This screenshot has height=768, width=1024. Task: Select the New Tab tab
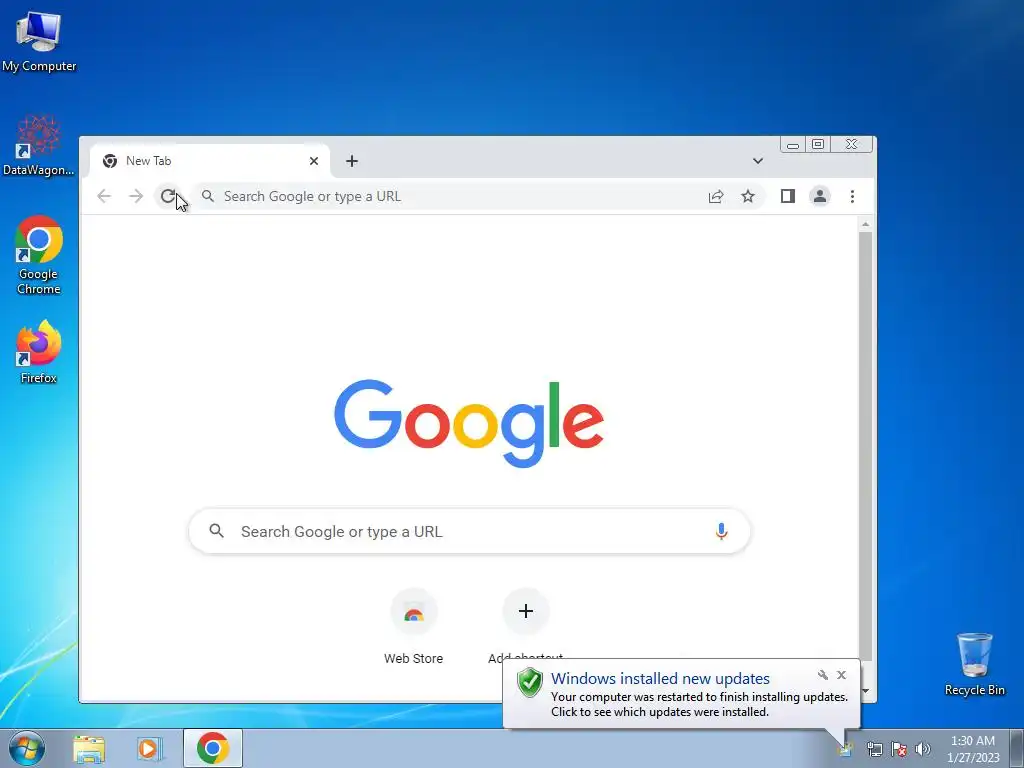[210, 161]
